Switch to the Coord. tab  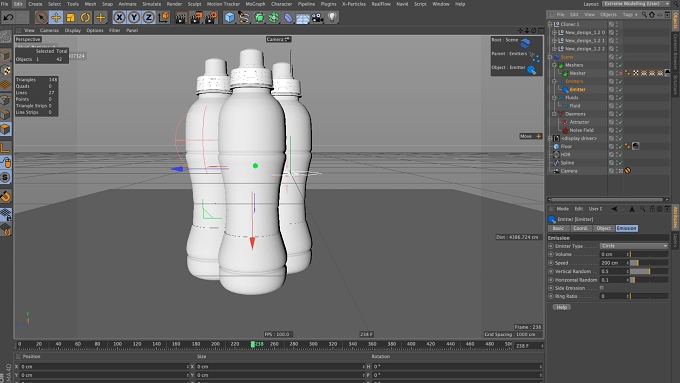click(580, 228)
